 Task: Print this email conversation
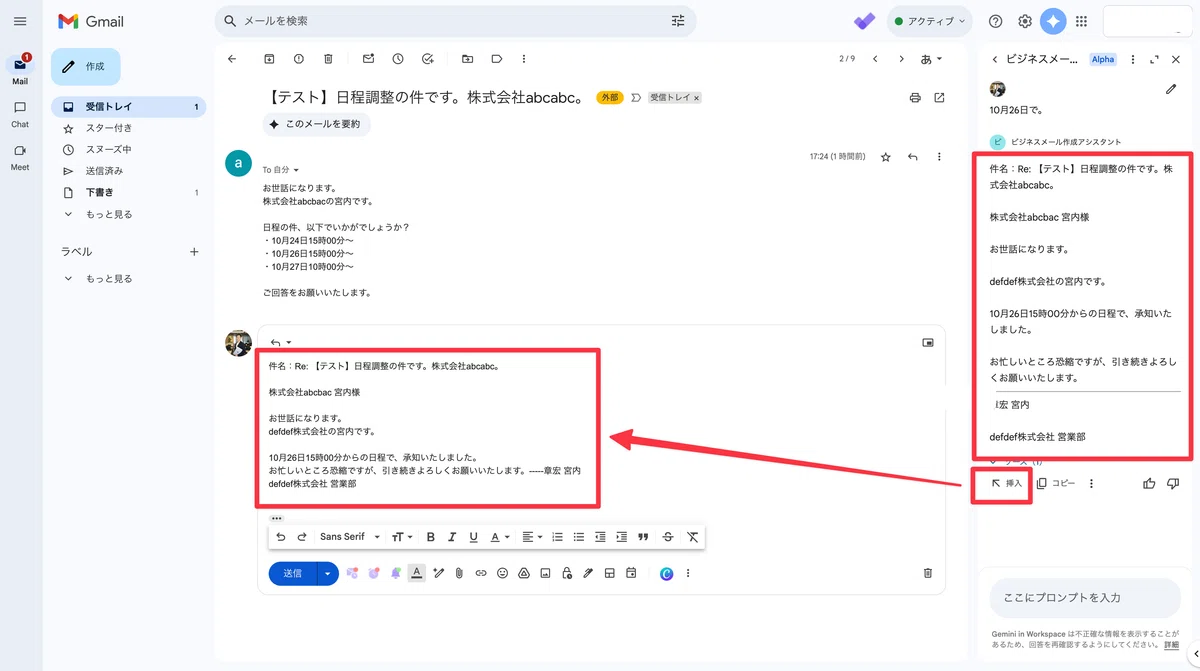[x=914, y=98]
